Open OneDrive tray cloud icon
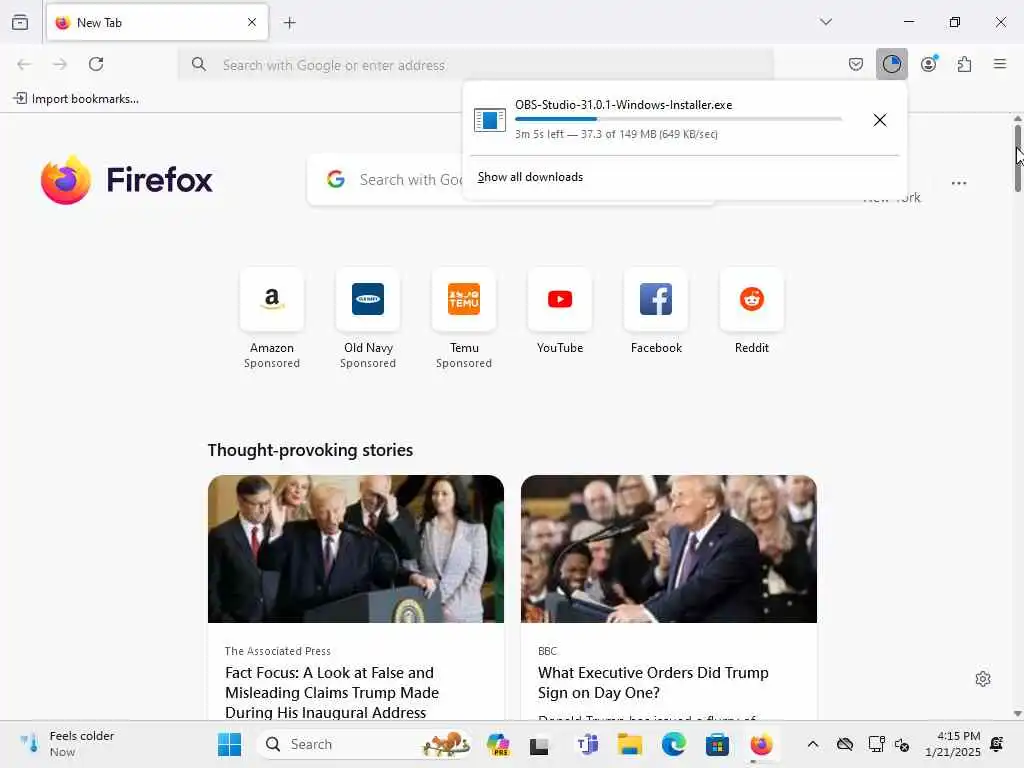 pos(844,744)
